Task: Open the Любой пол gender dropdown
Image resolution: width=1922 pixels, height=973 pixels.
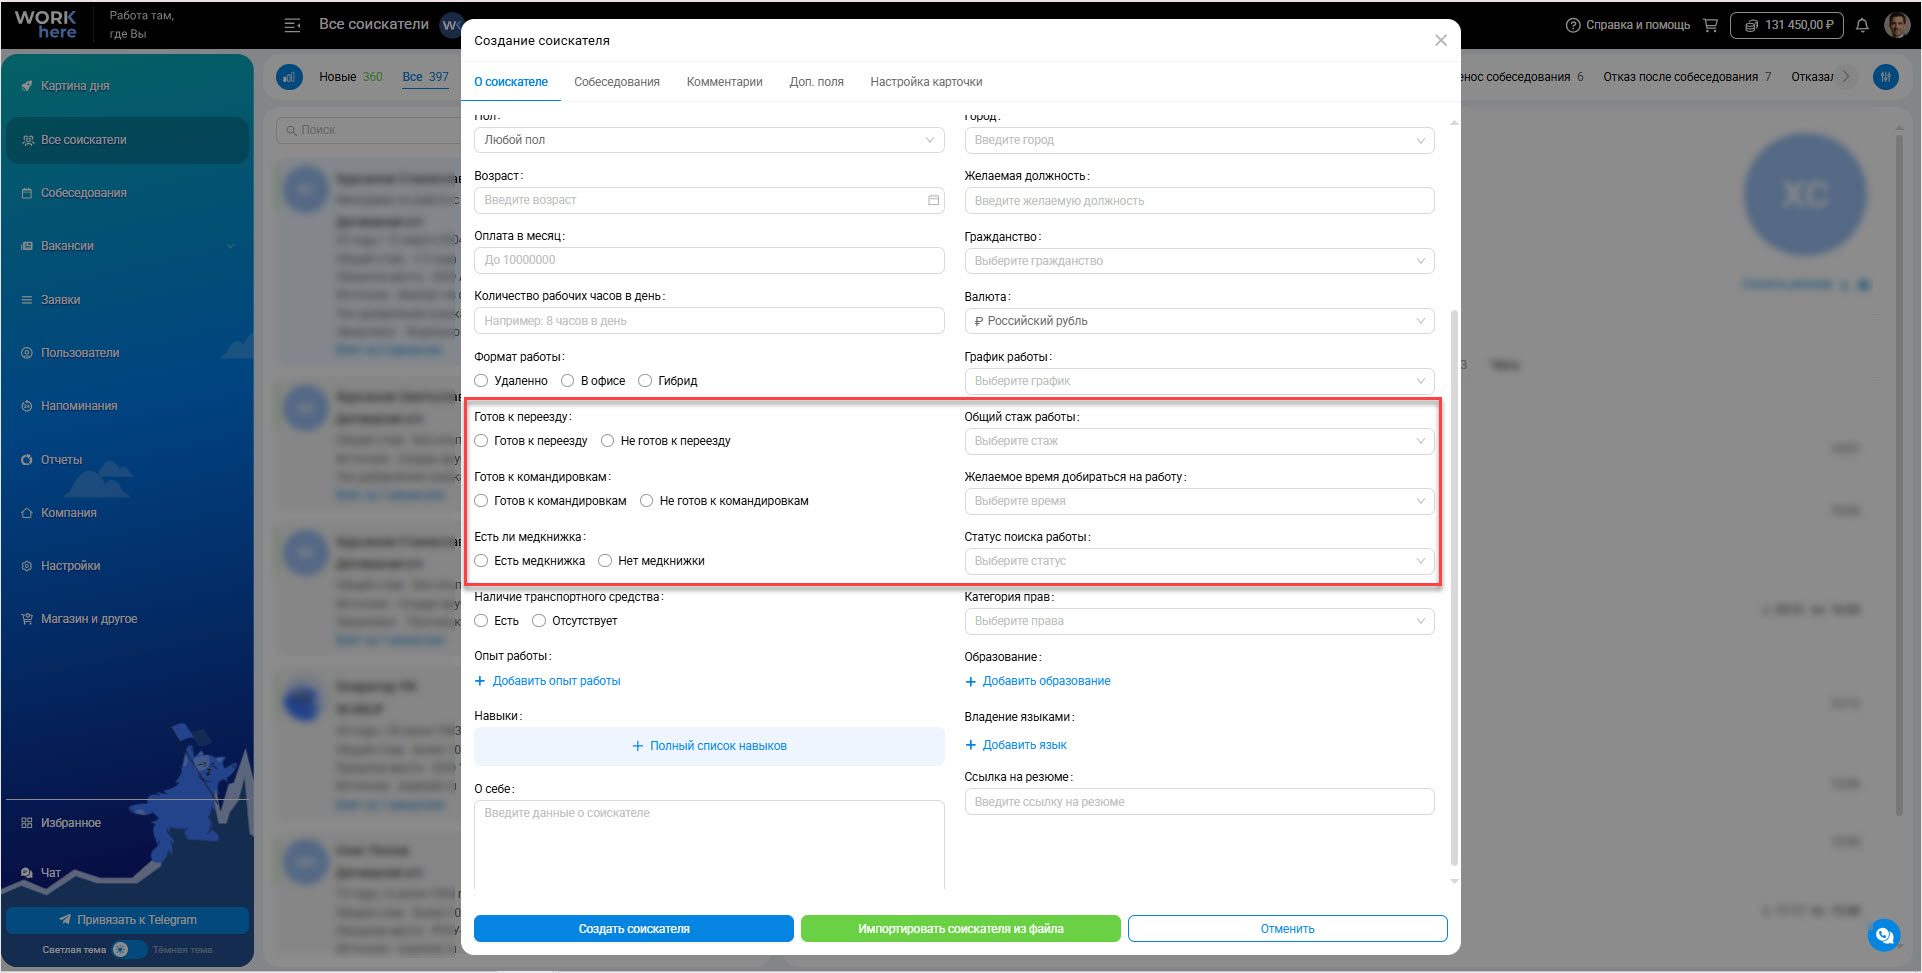Action: [709, 140]
